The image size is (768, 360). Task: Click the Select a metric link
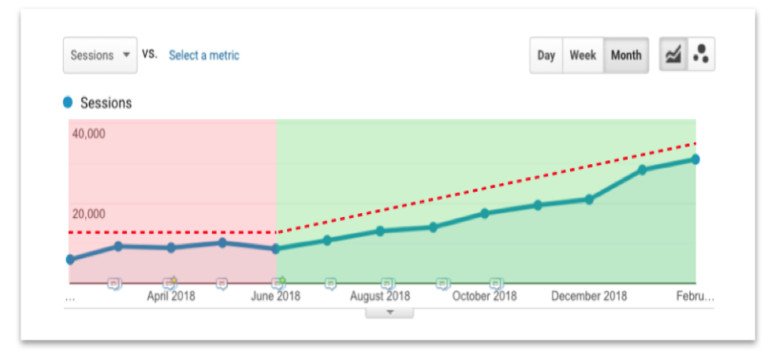pyautogui.click(x=204, y=55)
